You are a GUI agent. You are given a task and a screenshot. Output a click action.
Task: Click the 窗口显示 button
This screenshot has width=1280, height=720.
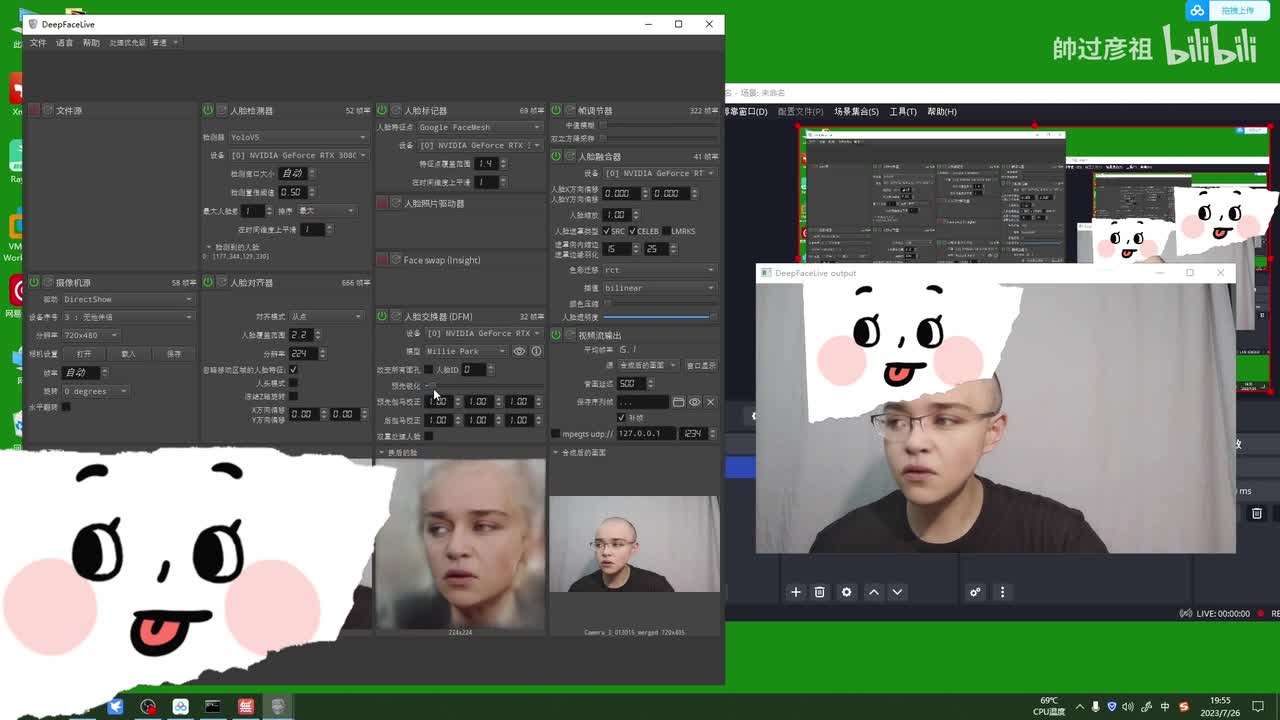click(x=701, y=365)
